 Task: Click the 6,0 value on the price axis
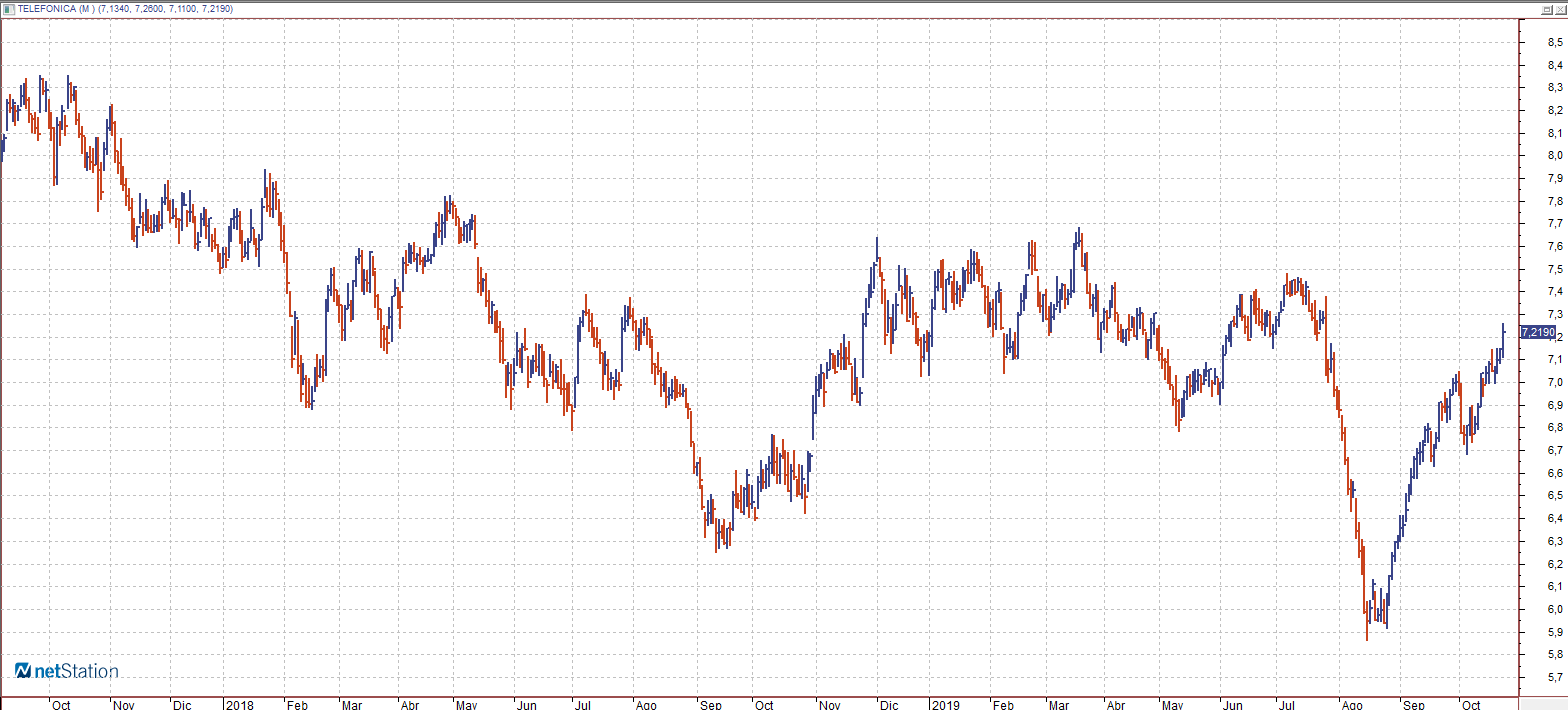click(x=1555, y=609)
